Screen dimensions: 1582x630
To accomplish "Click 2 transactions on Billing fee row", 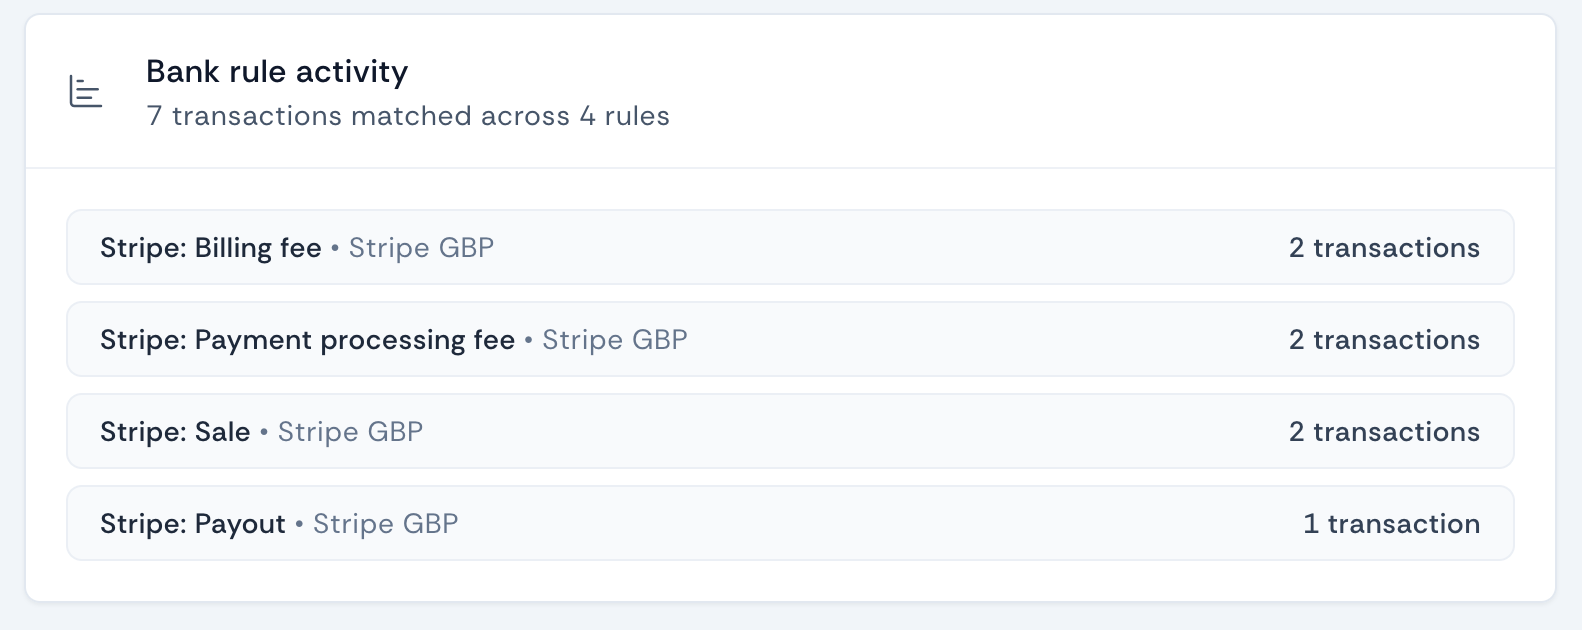I will 1384,247.
